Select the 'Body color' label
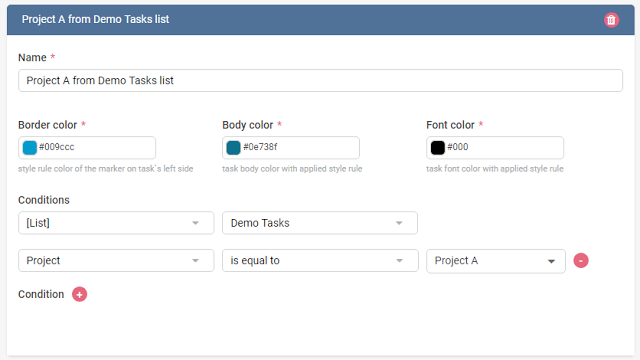The width and height of the screenshot is (640, 360). [248, 125]
